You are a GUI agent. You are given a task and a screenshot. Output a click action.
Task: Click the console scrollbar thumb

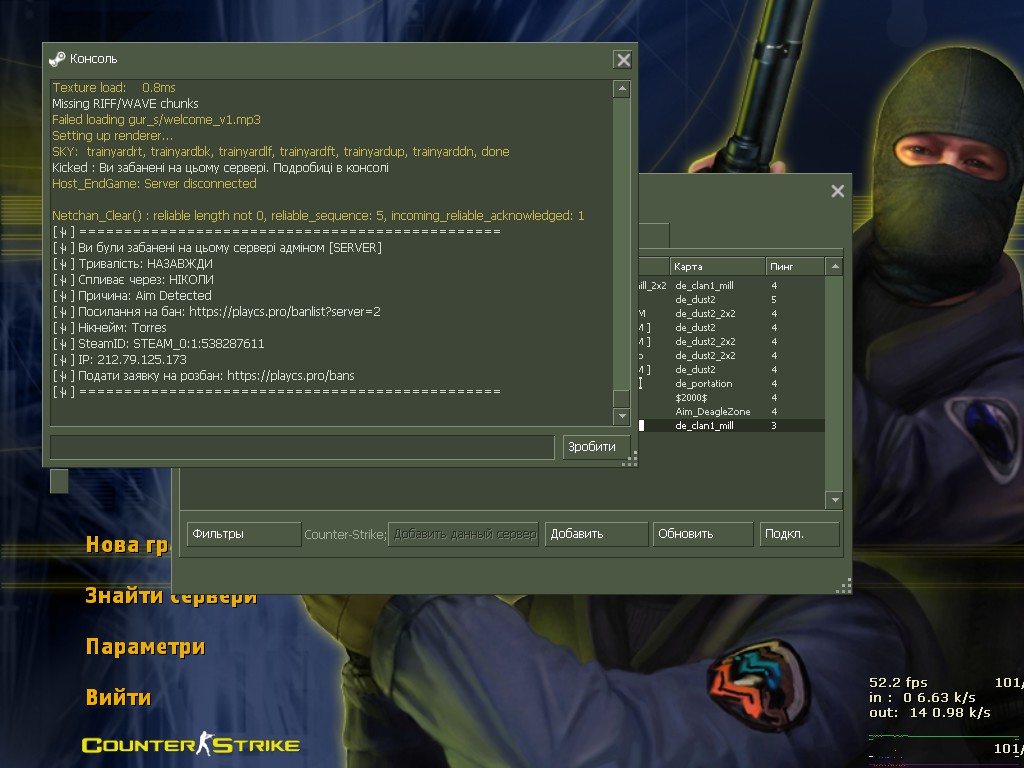(x=622, y=398)
